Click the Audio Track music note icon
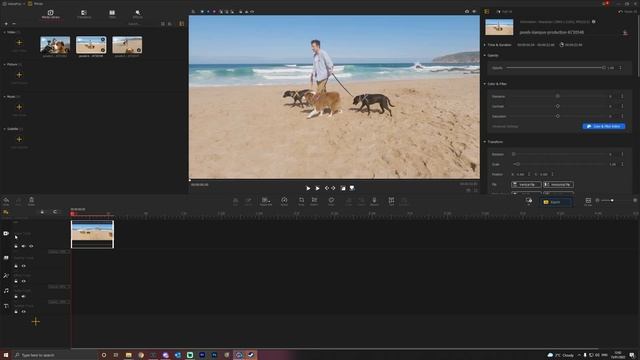The width and height of the screenshot is (640, 360). click(x=6, y=291)
